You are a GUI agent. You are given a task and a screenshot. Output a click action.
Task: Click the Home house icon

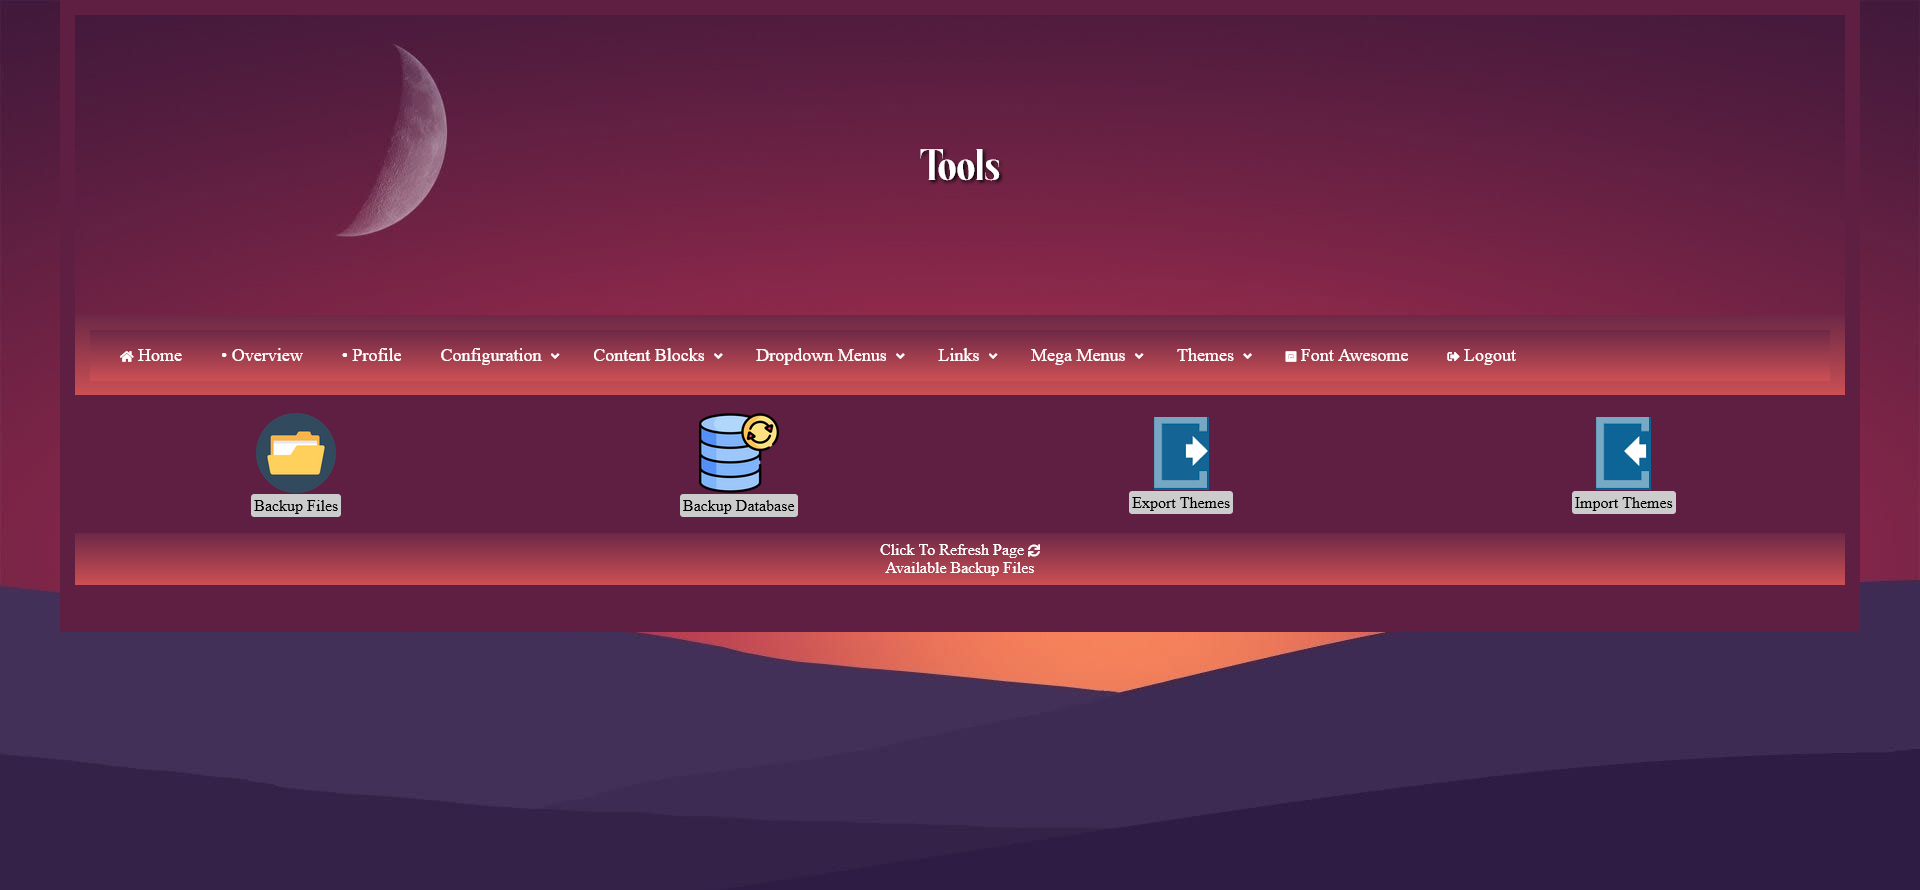(127, 357)
